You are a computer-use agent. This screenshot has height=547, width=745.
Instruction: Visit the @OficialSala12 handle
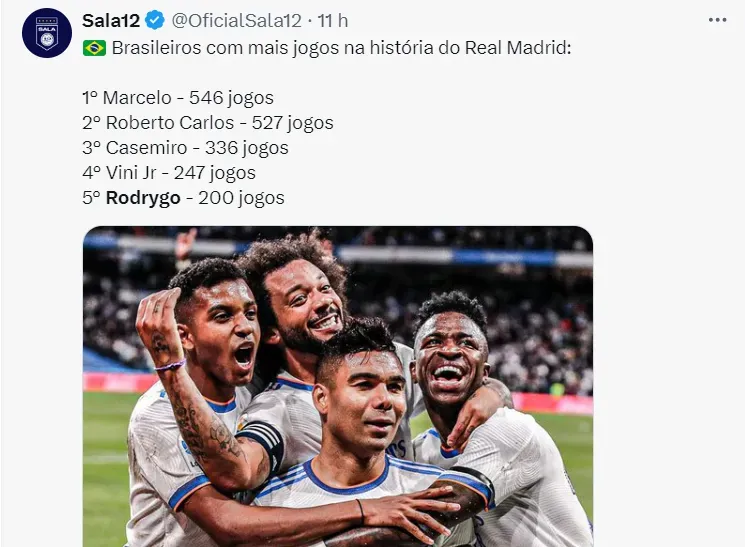coord(236,20)
